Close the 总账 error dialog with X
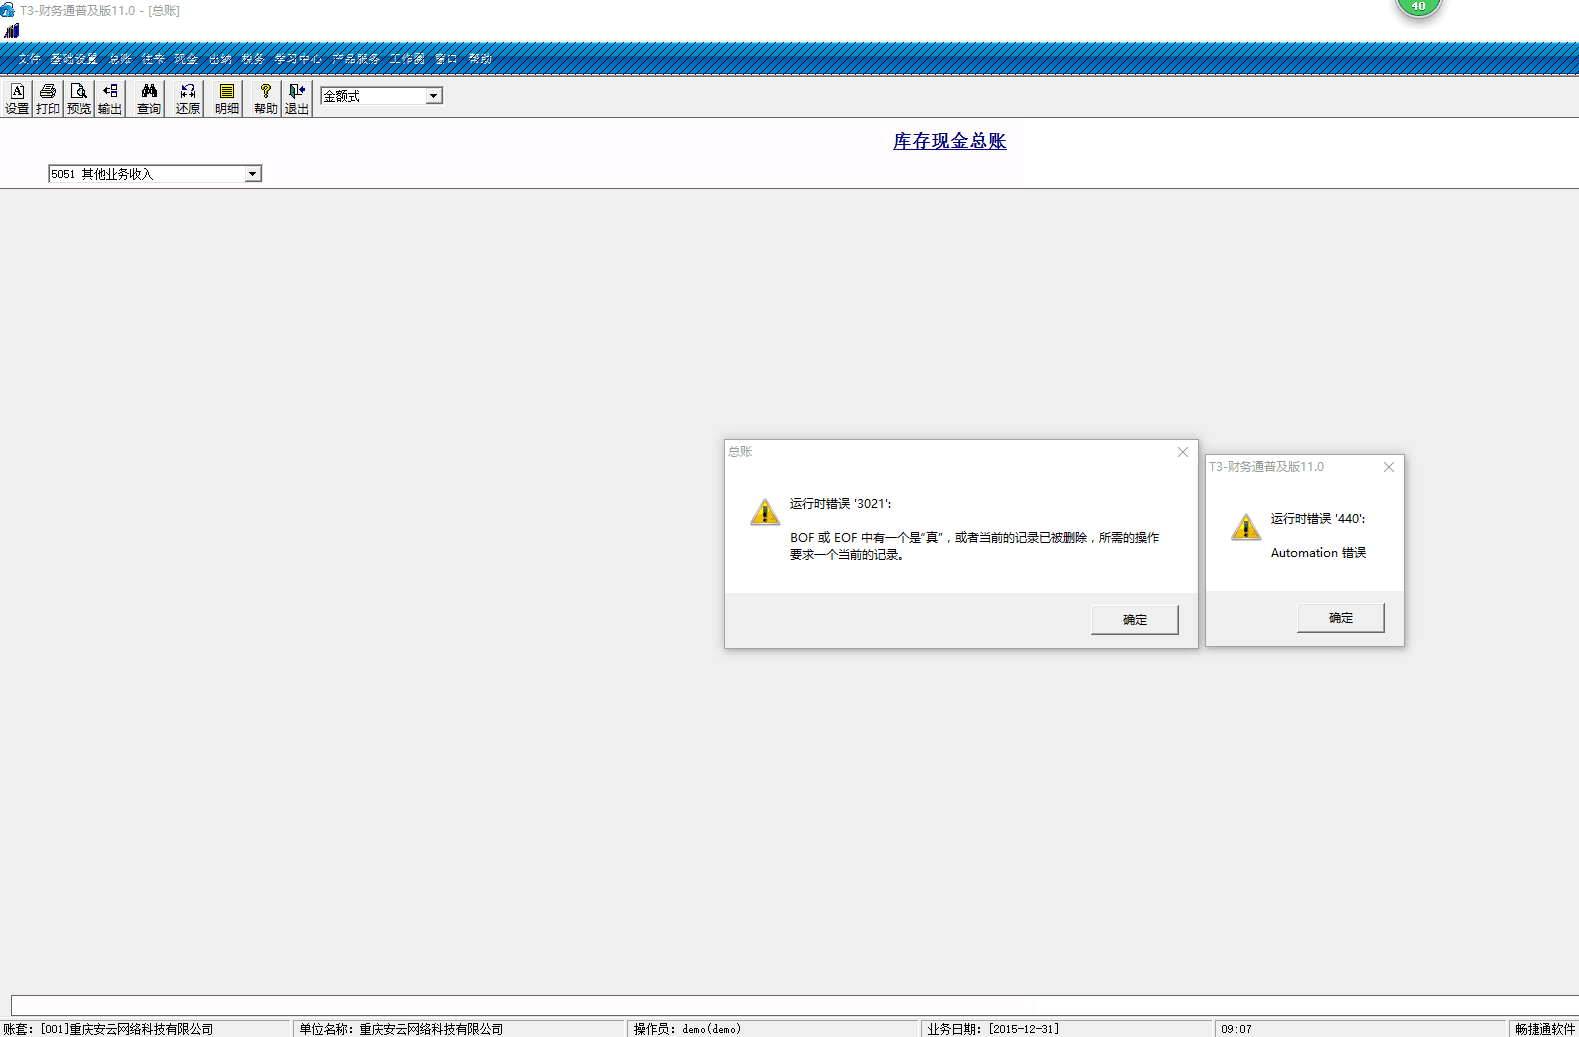 coord(1183,452)
